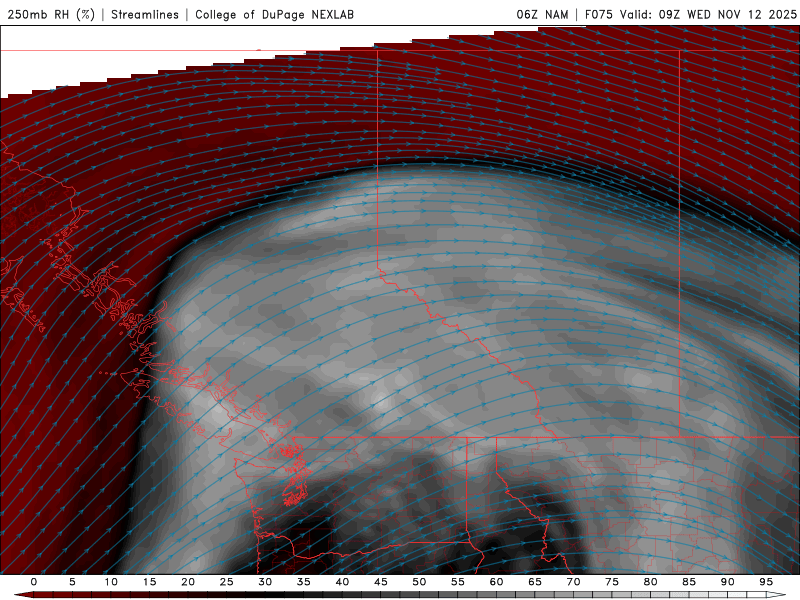Click the 'Valid: 09Z WED NOV 12 2025' text
The image size is (800, 600).
point(708,15)
